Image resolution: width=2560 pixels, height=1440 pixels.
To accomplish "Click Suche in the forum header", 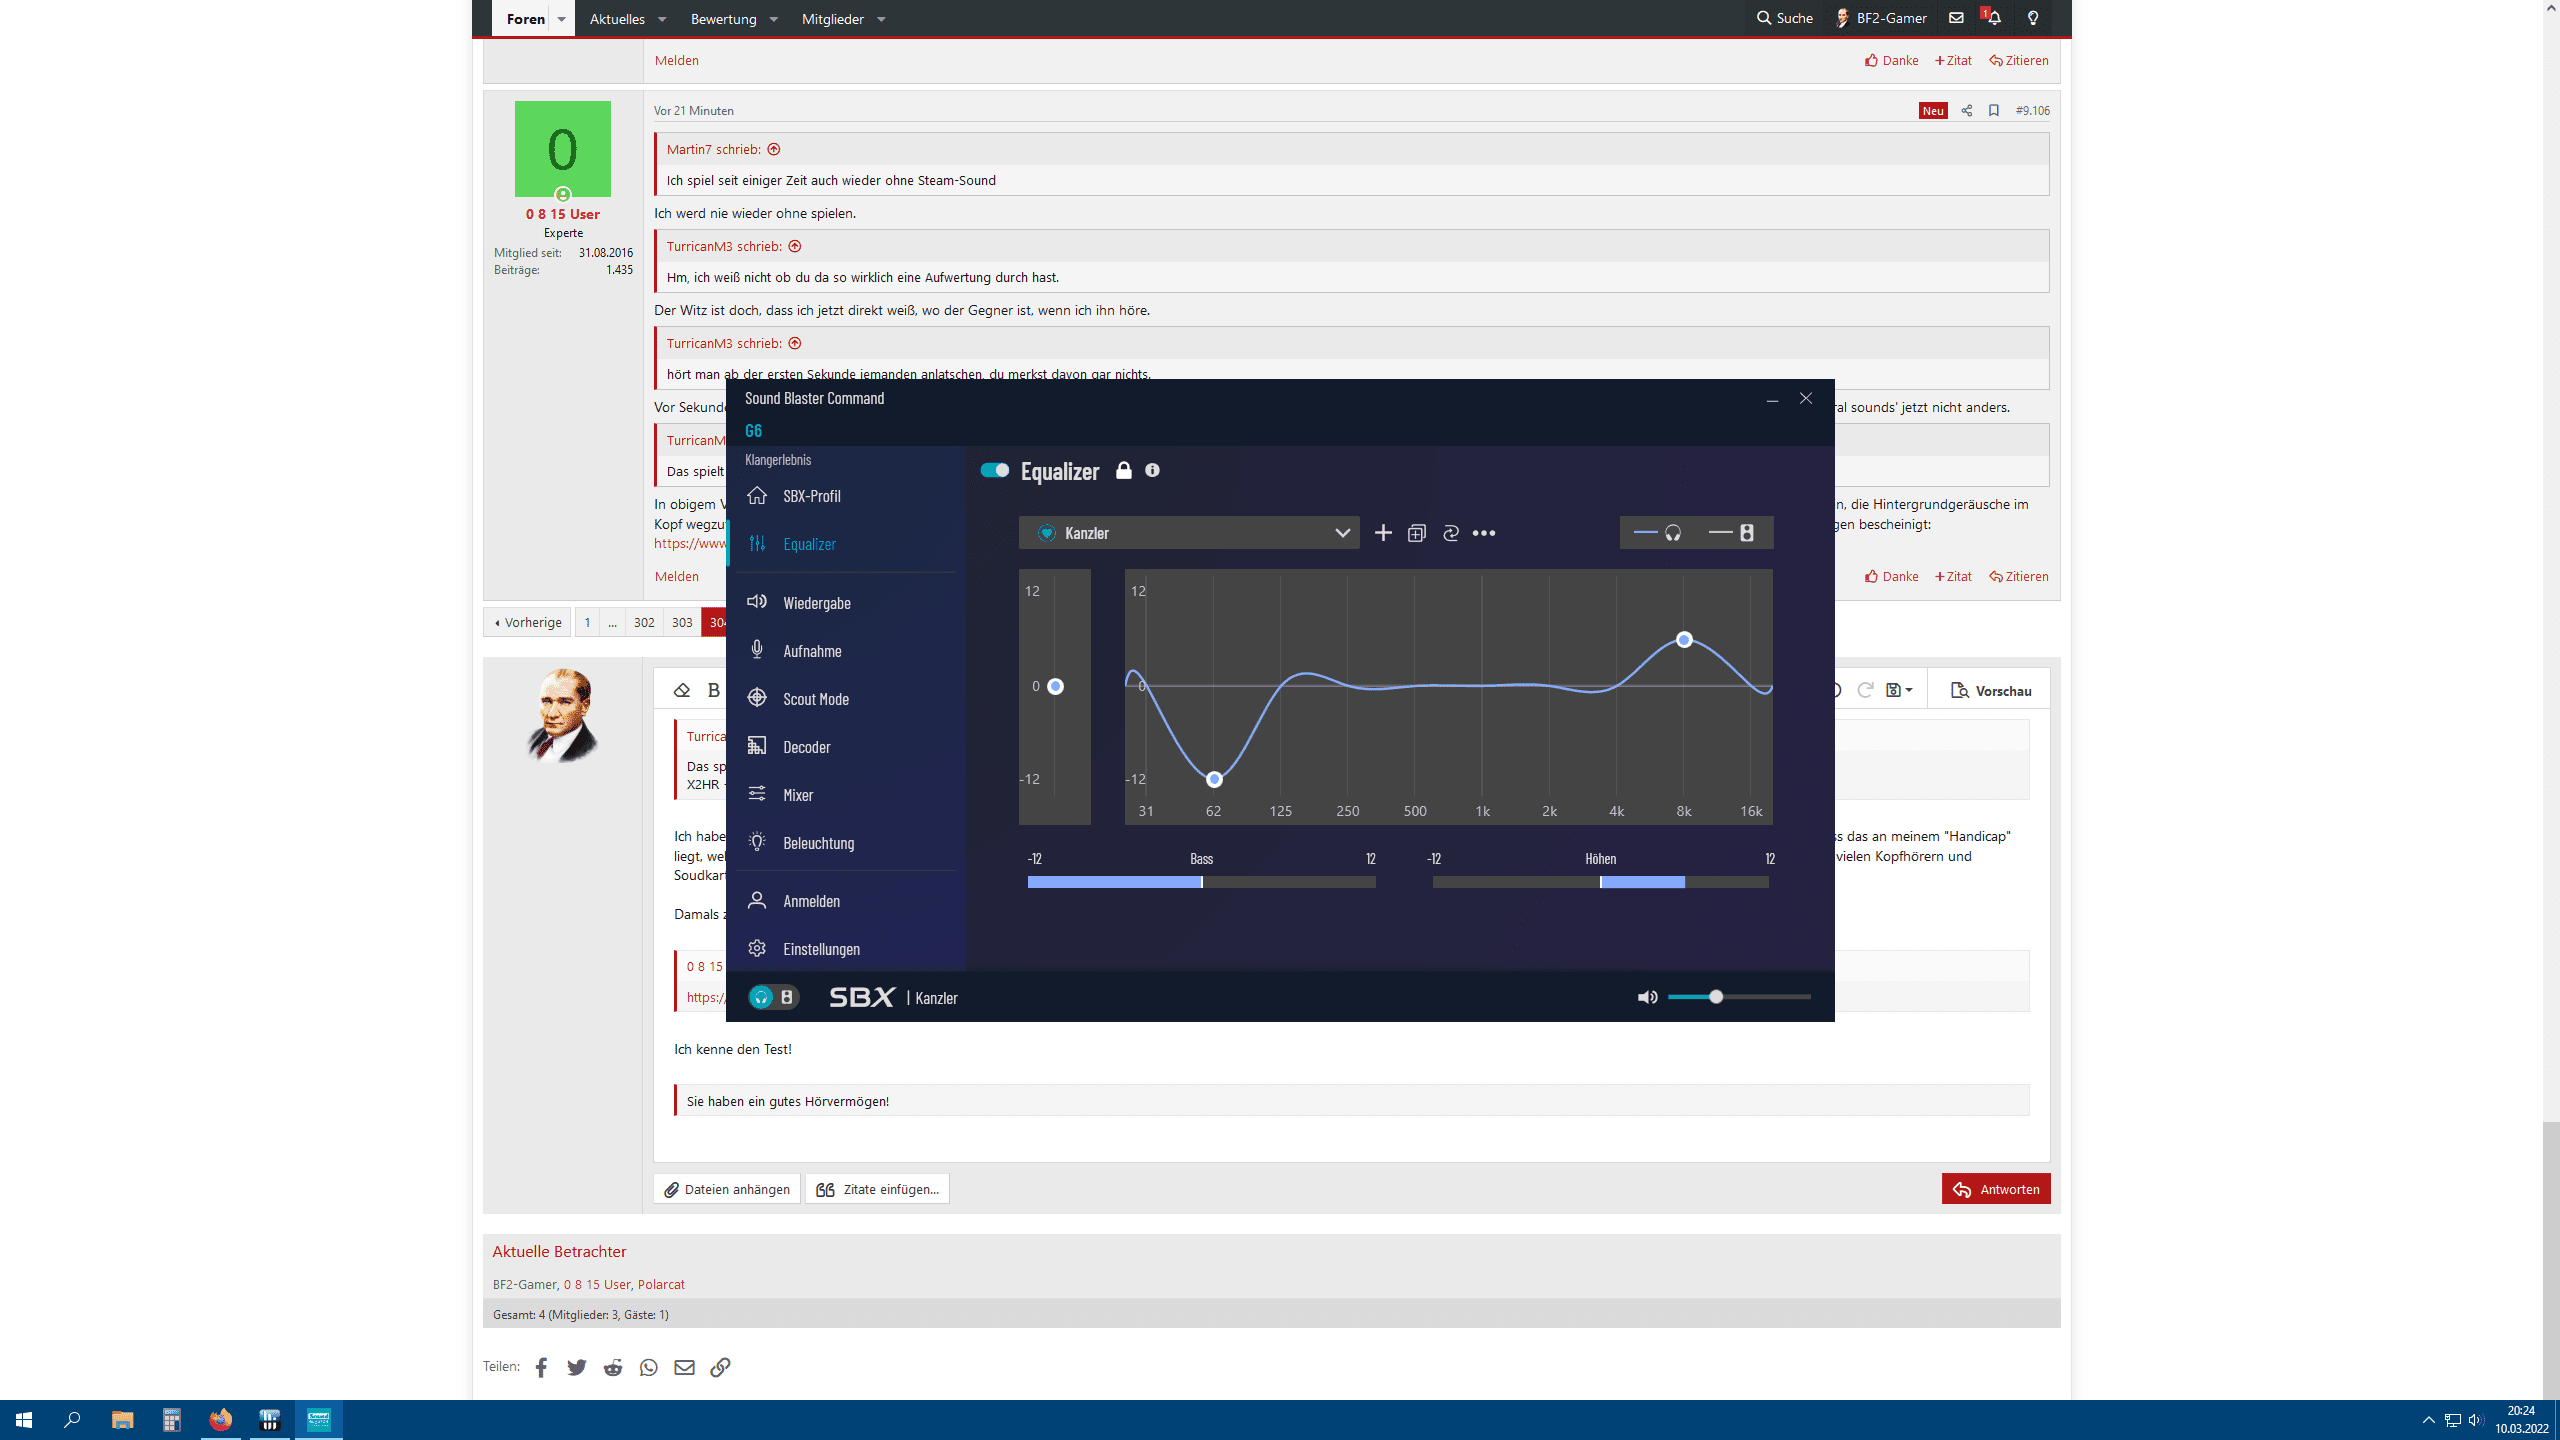I will tap(1785, 18).
